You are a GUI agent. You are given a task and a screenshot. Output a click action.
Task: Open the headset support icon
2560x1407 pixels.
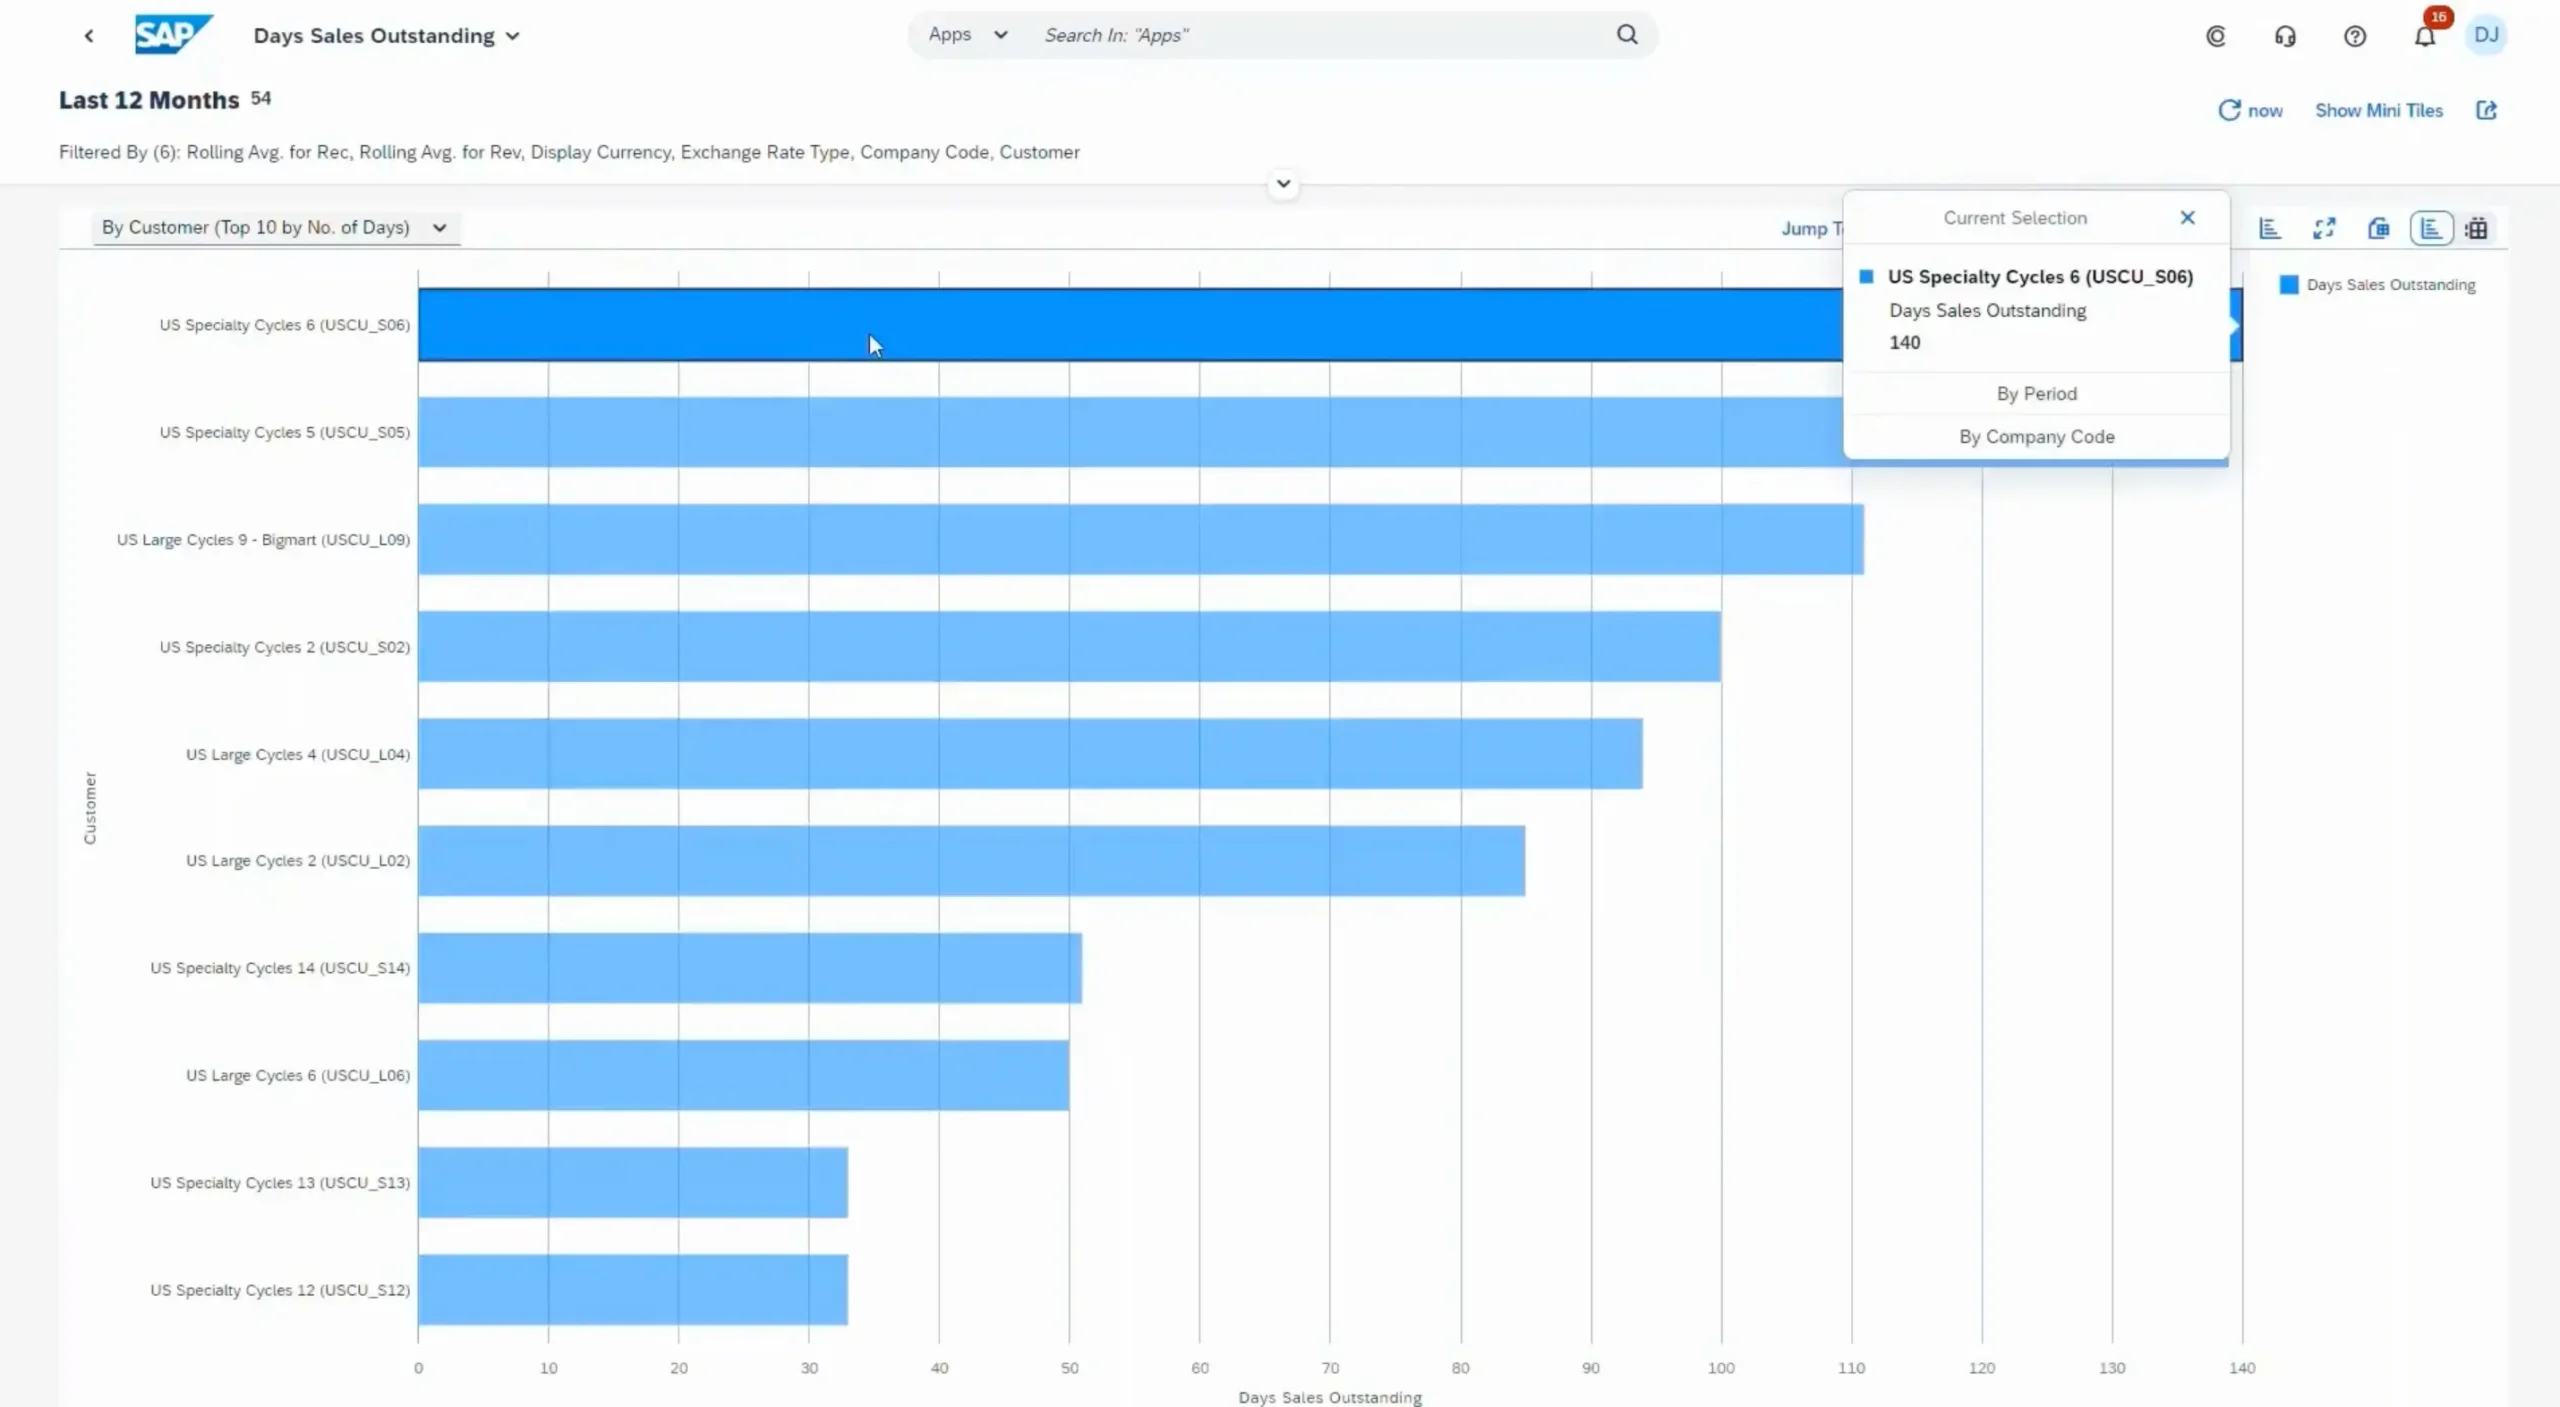2285,37
